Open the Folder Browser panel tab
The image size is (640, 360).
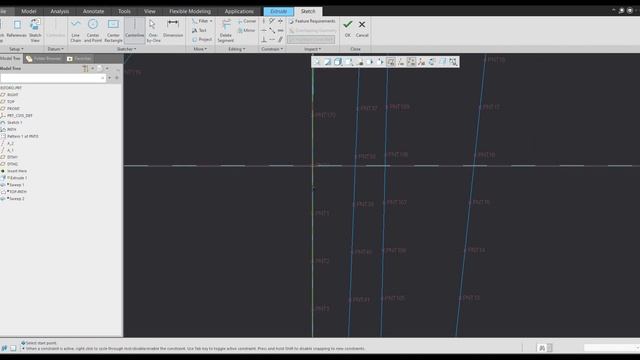click(x=43, y=59)
